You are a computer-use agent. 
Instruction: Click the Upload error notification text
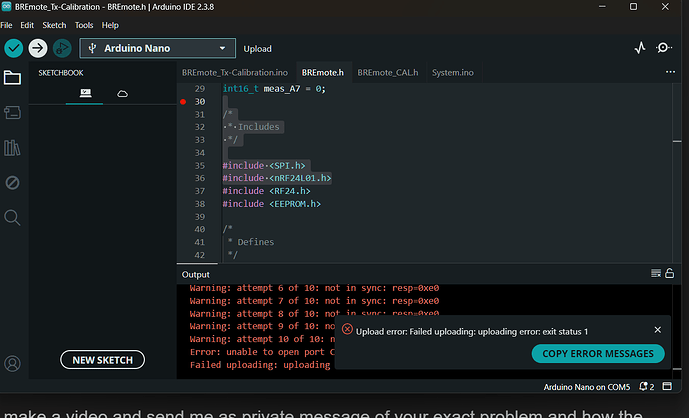[471, 331]
